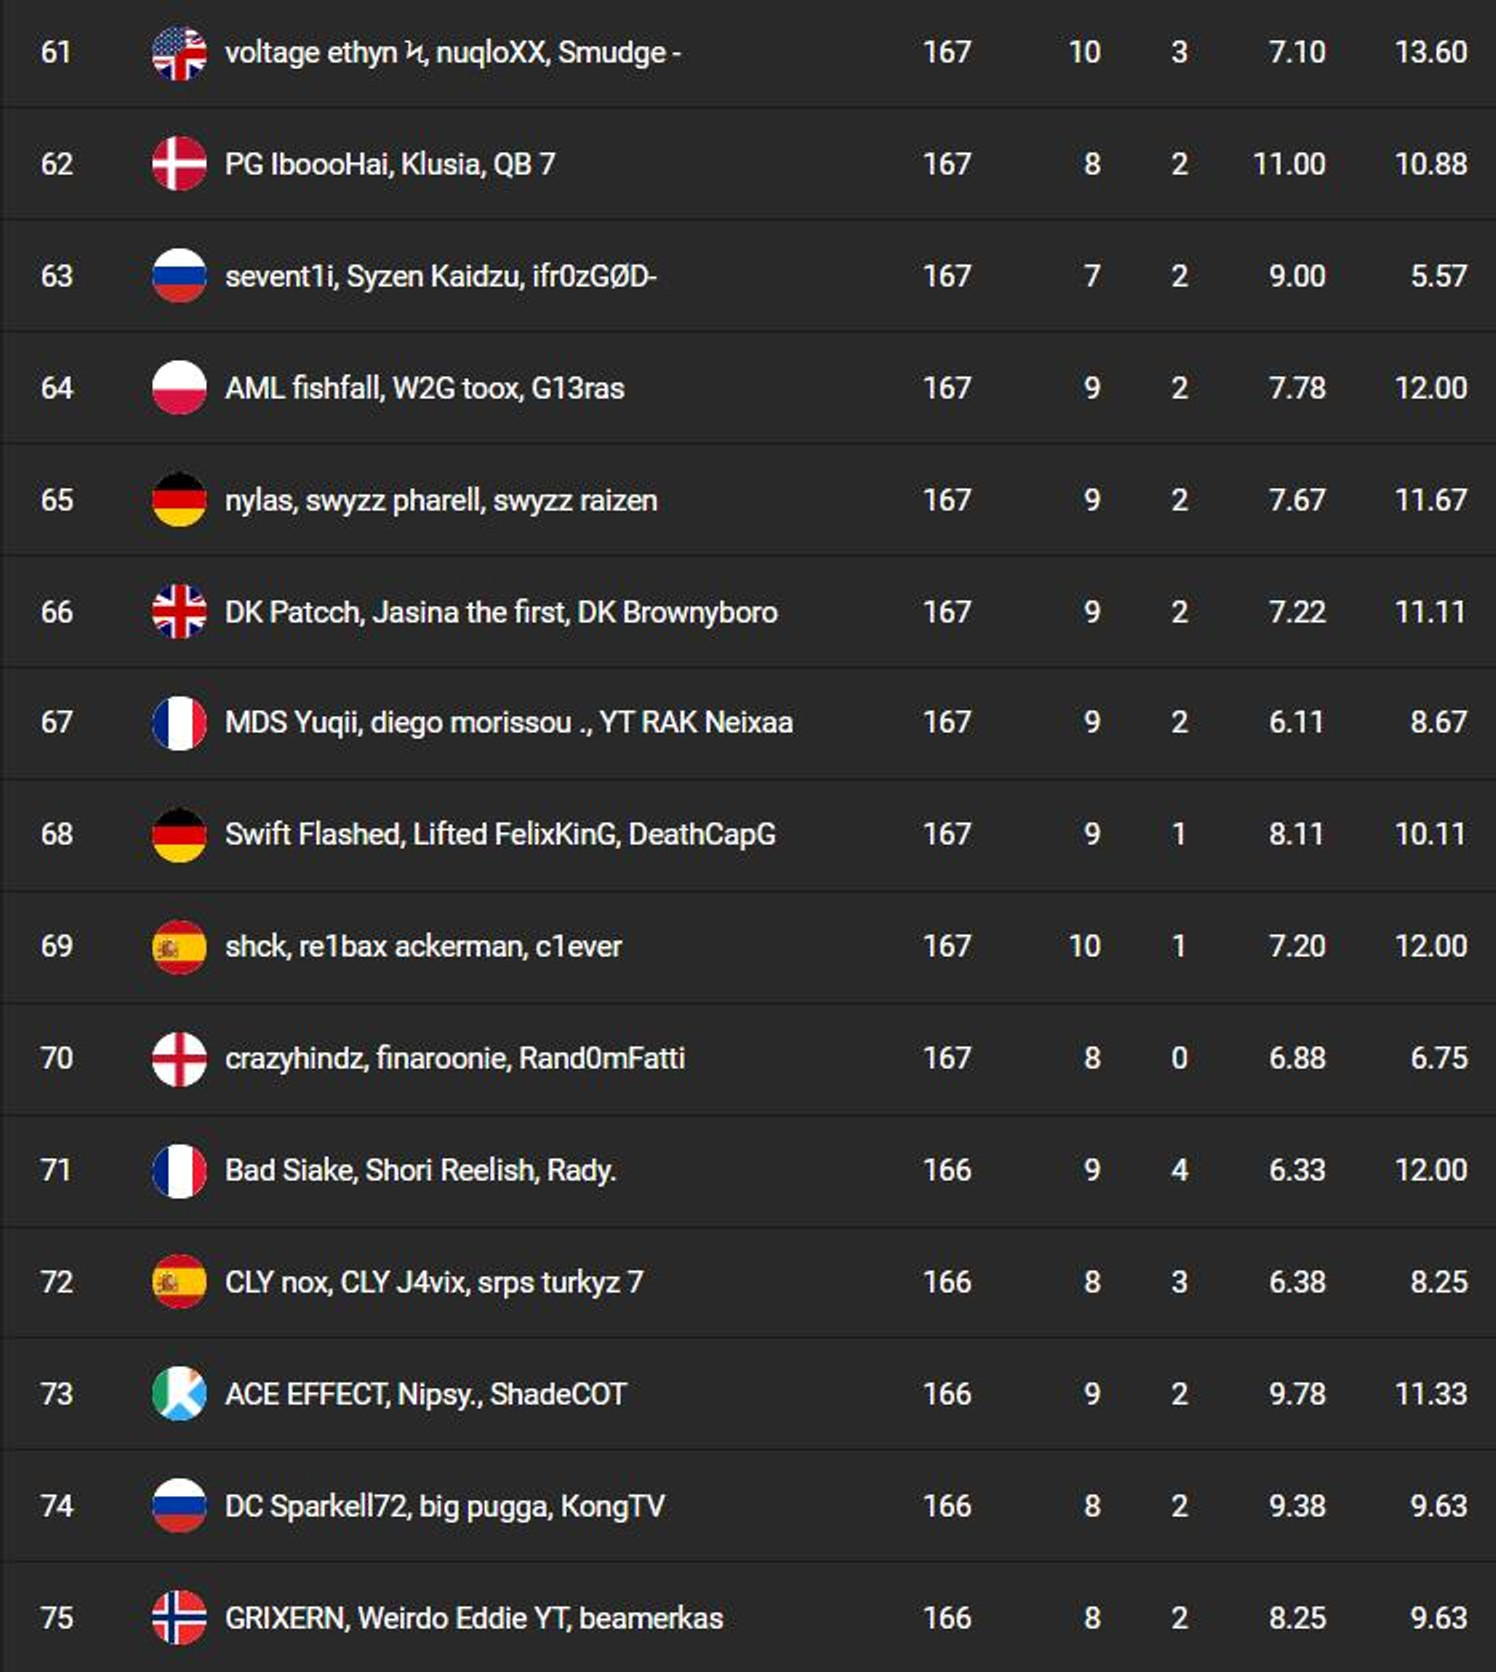The width and height of the screenshot is (1496, 1672).
Task: Click the UK flag beside DK Patcch
Action: [x=179, y=611]
